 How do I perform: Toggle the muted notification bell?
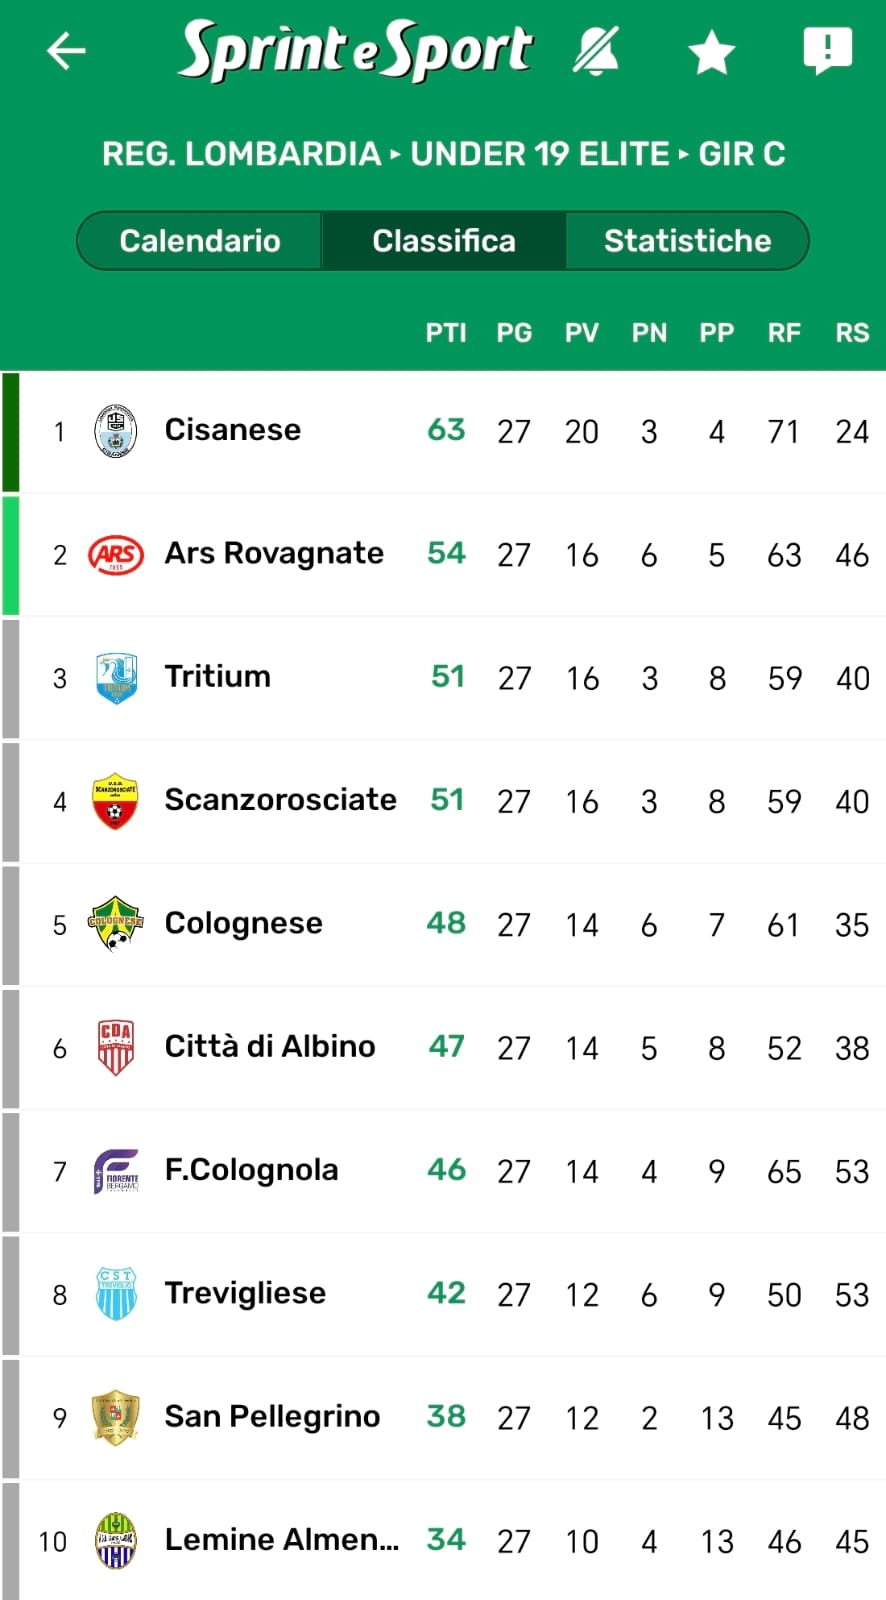596,51
